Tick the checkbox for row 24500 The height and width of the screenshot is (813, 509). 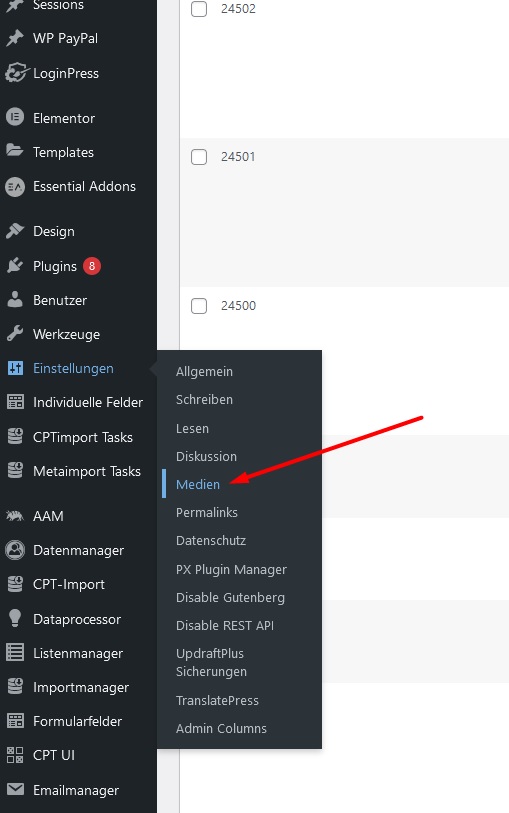point(199,306)
